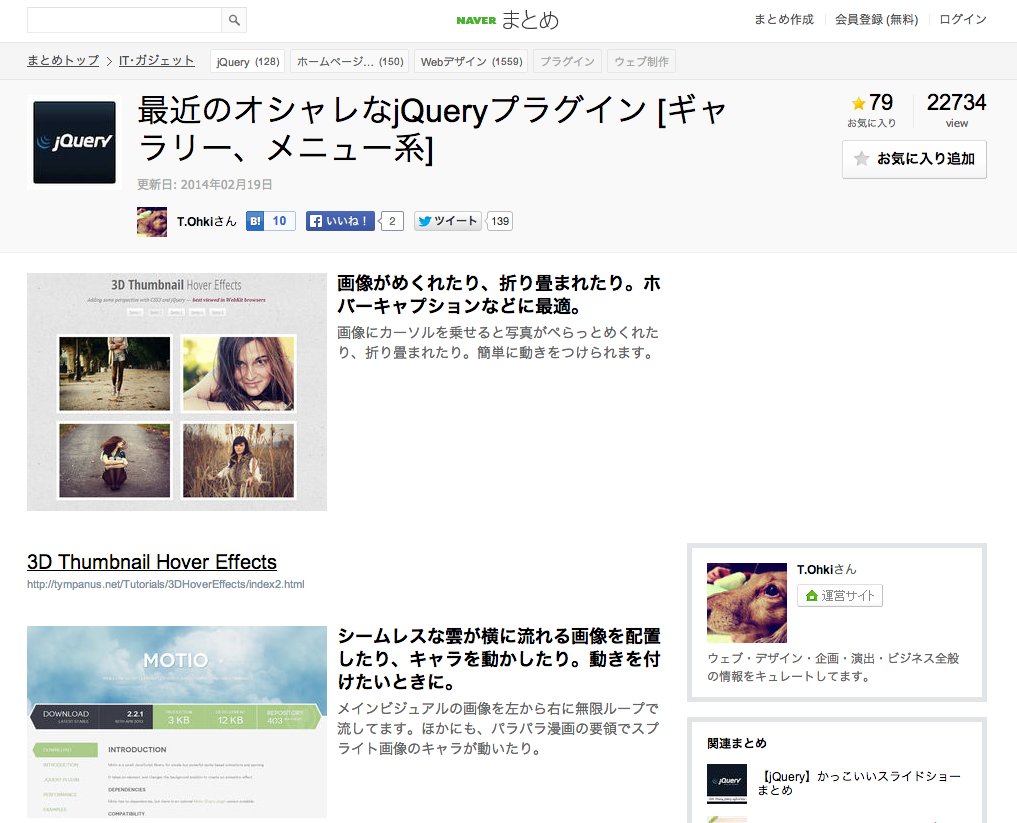Click the まとめ作成 link

click(783, 19)
